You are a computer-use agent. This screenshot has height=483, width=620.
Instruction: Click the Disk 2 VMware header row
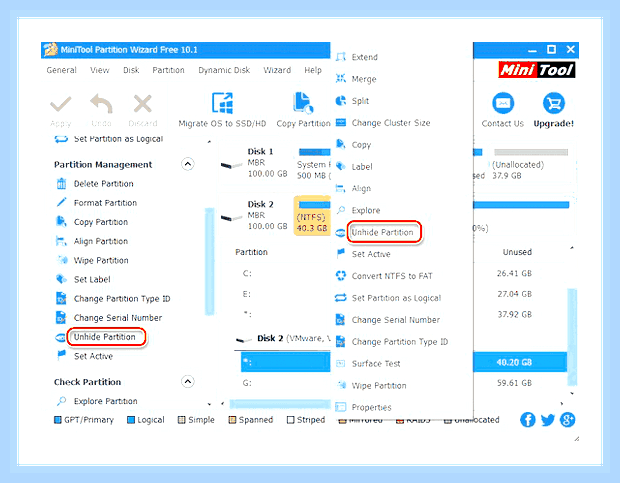[x=283, y=338]
